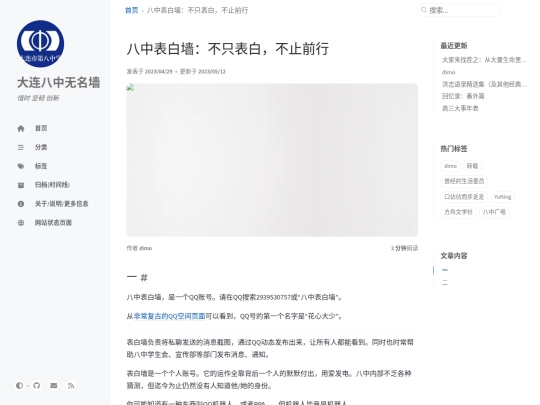Click the info icon beside 关于/说明/更多信息

(21, 204)
